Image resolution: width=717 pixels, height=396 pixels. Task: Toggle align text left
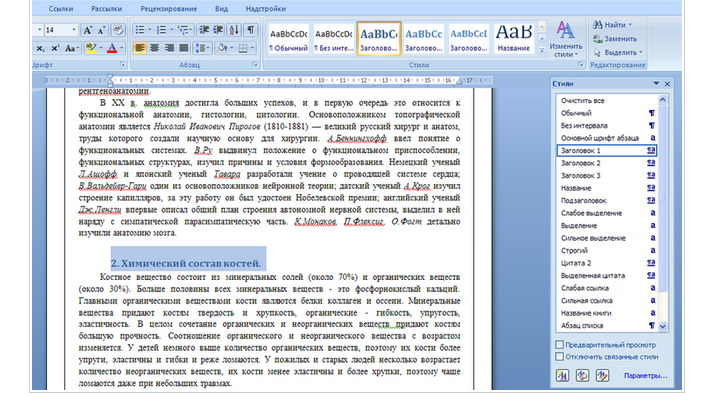pos(139,48)
